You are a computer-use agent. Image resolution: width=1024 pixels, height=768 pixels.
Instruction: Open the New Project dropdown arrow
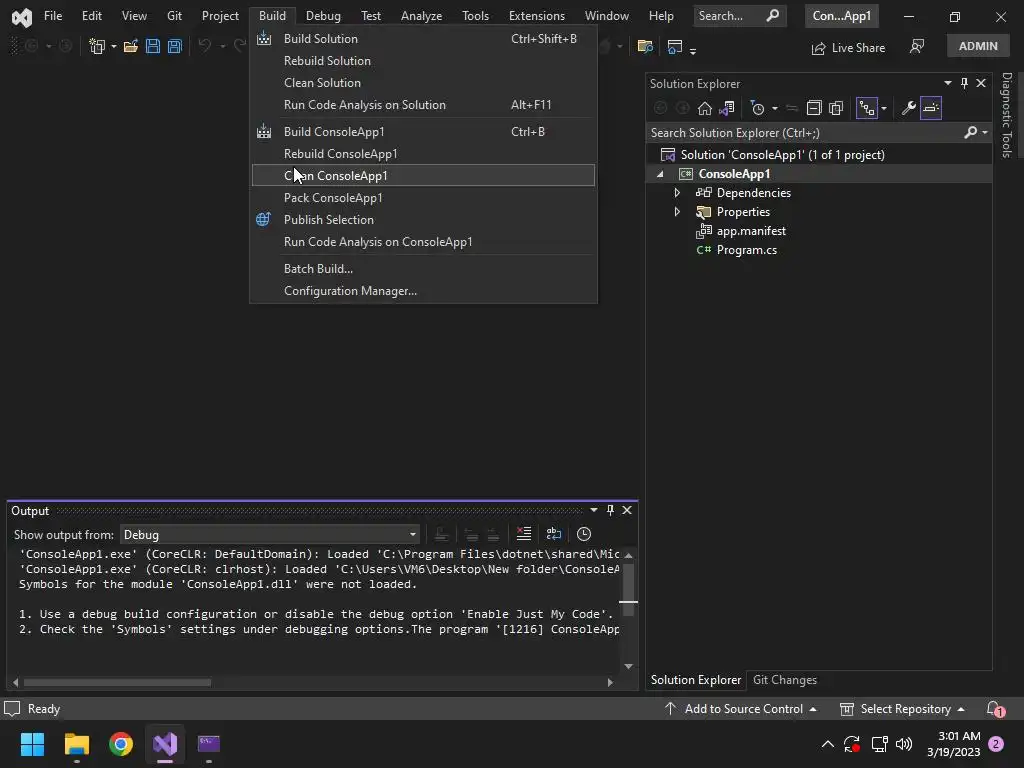click(x=114, y=46)
